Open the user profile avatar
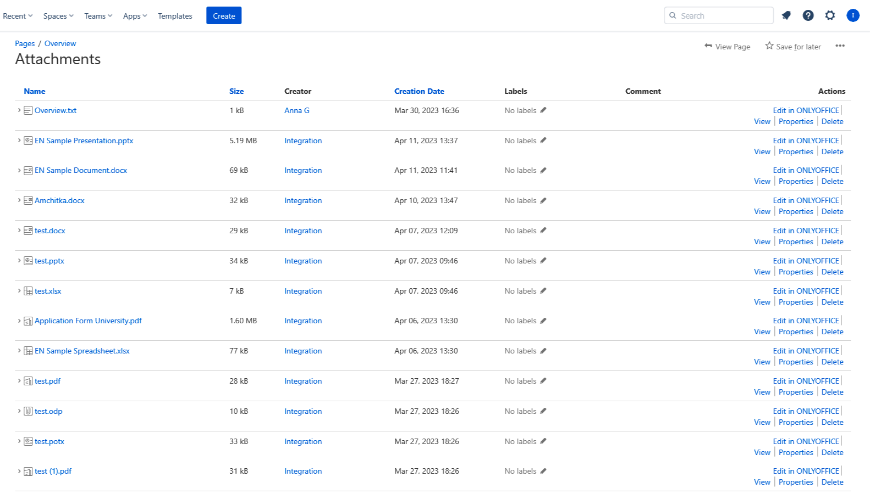 (x=853, y=16)
